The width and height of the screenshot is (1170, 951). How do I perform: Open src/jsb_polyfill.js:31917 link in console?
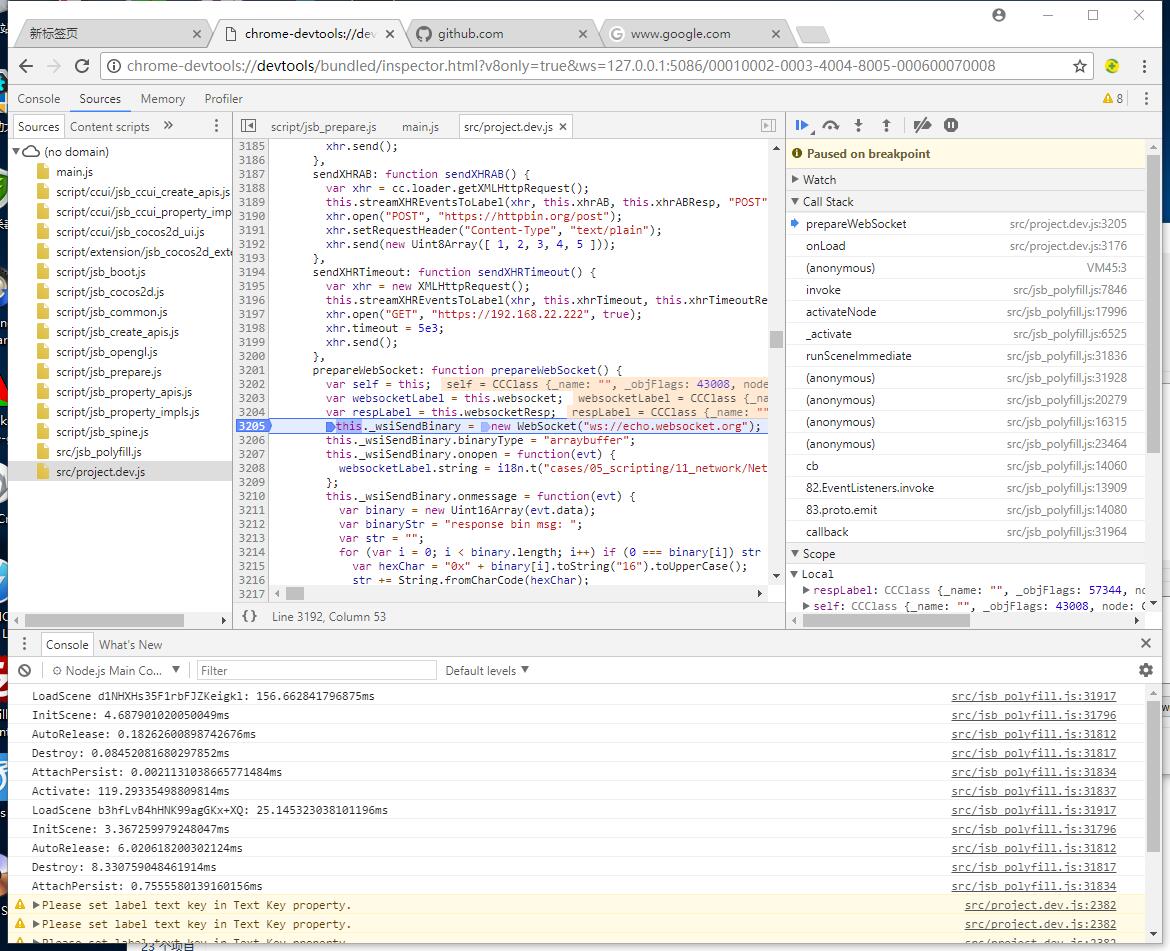tap(1033, 696)
